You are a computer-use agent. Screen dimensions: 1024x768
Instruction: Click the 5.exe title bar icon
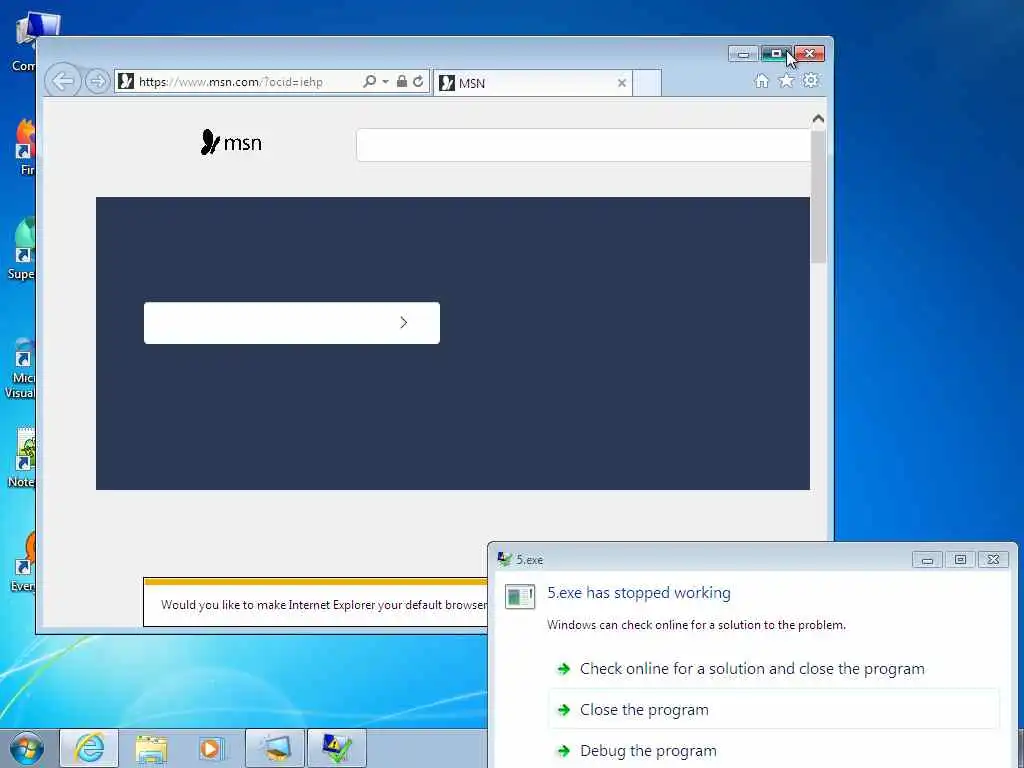504,560
